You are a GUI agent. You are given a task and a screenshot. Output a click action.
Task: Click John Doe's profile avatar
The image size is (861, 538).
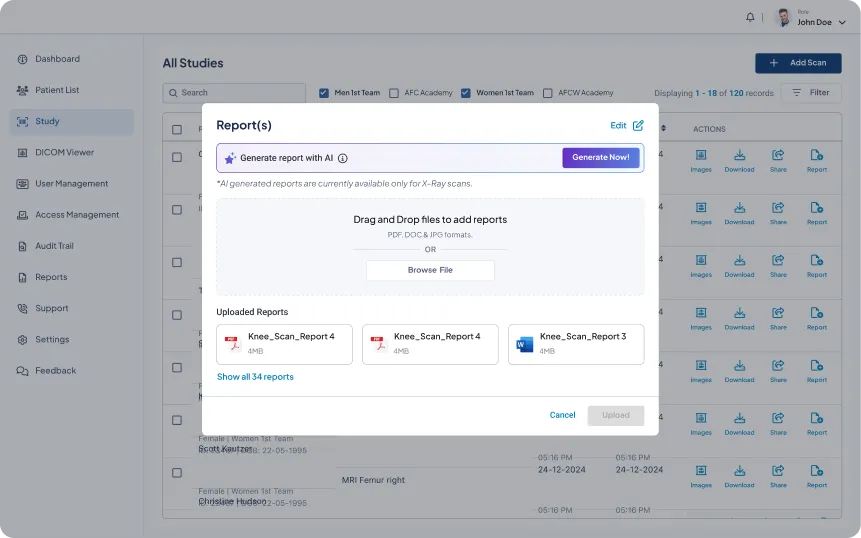click(x=784, y=18)
